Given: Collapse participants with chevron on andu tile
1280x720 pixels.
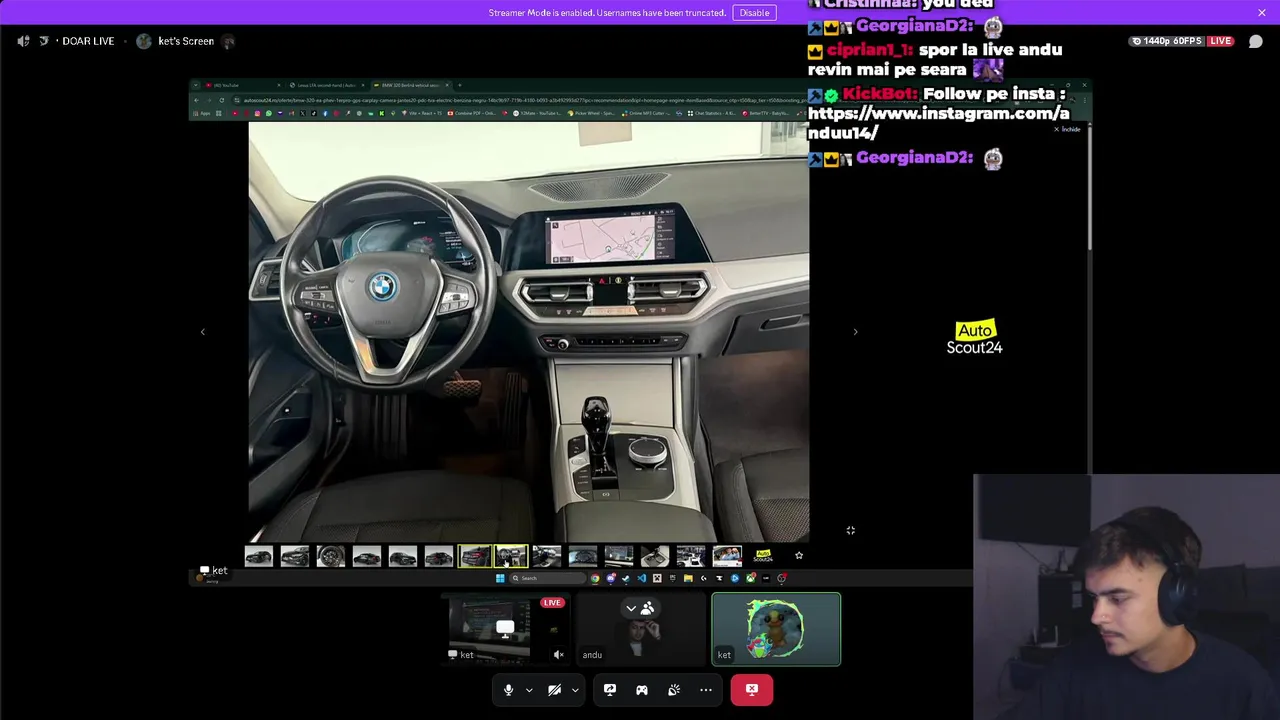Looking at the screenshot, I should (x=631, y=608).
